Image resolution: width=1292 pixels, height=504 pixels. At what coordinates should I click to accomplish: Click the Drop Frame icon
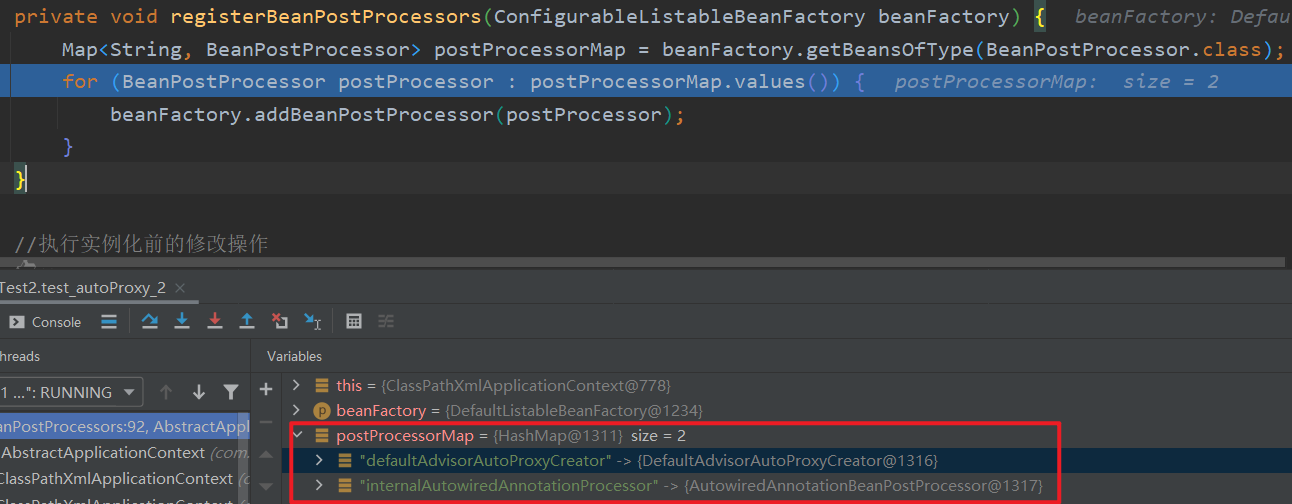click(x=280, y=321)
